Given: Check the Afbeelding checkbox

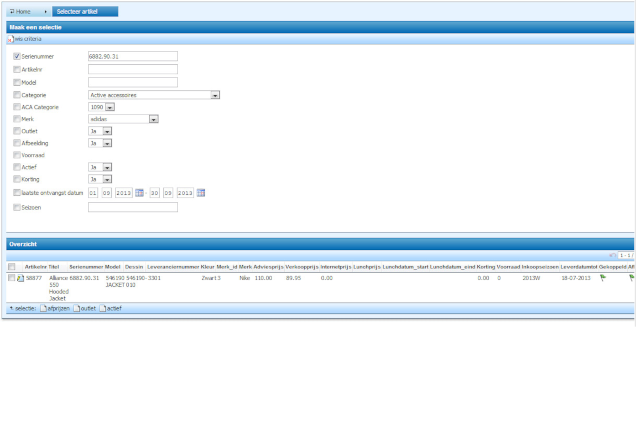Looking at the screenshot, I should pos(17,143).
